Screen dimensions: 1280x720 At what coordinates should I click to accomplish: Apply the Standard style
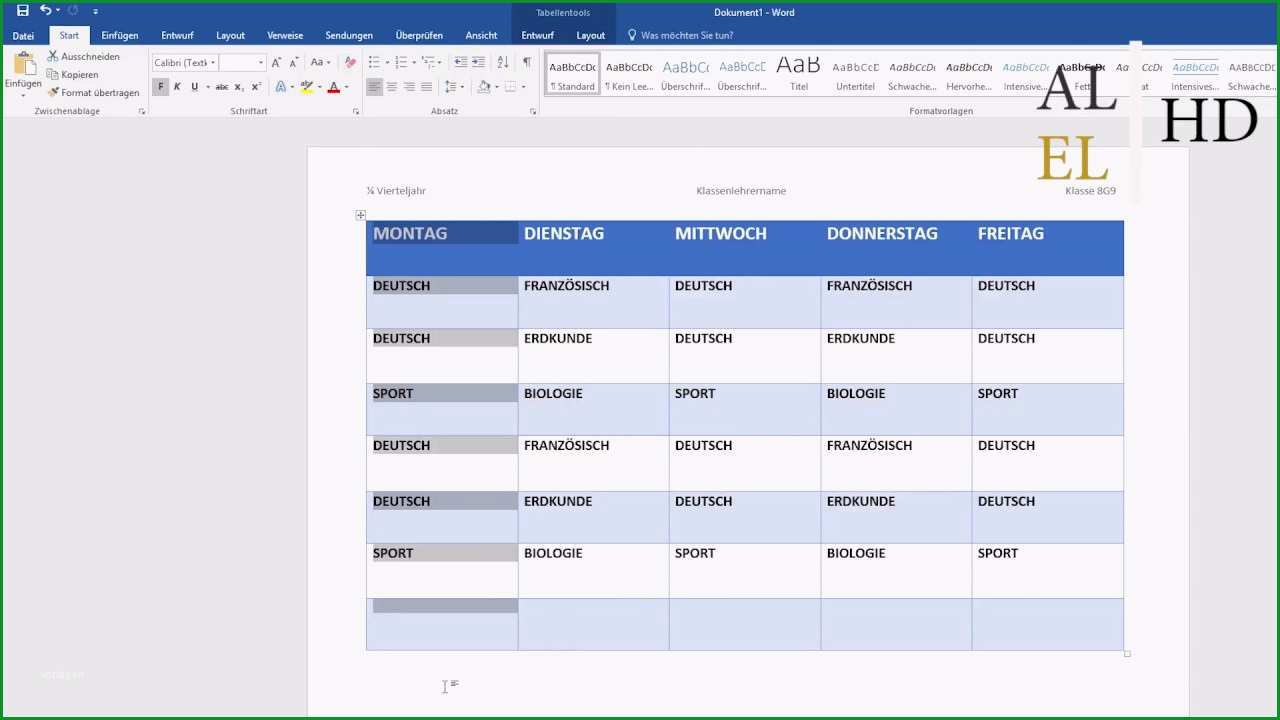click(x=572, y=74)
